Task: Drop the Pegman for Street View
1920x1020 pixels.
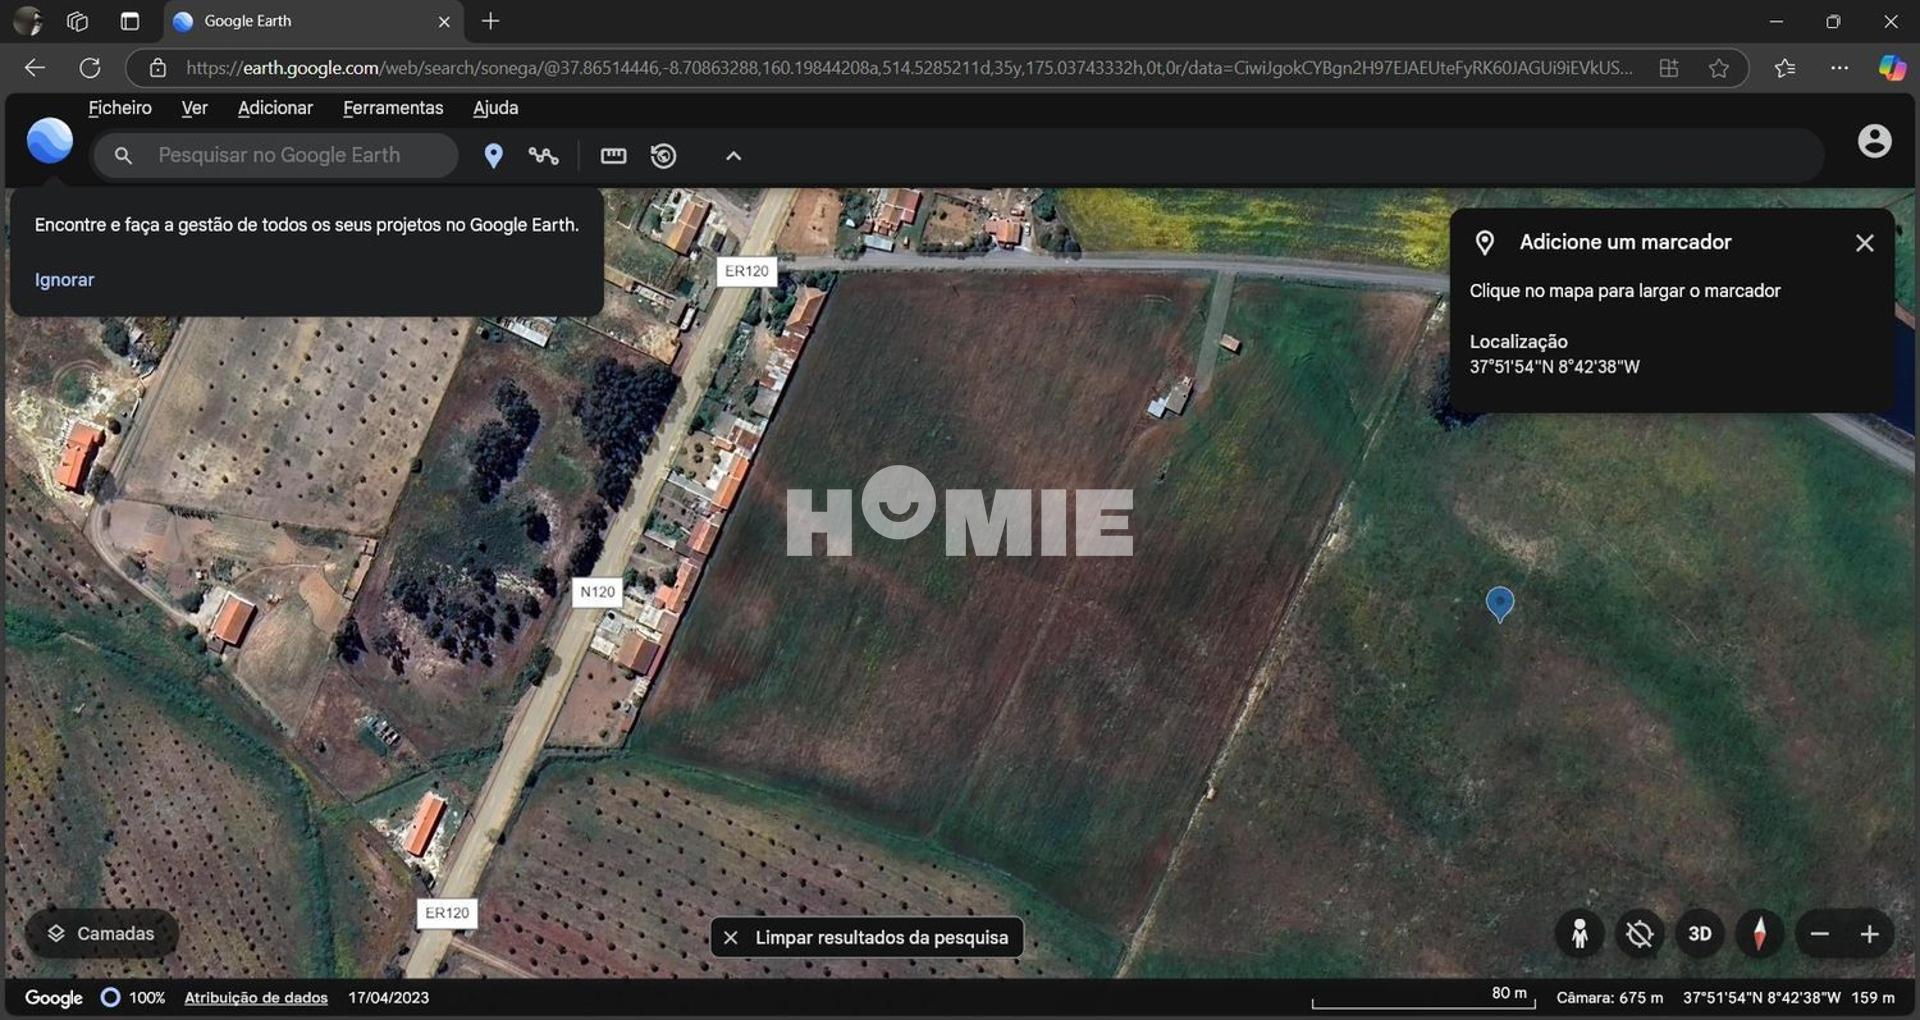Action: click(x=1580, y=934)
